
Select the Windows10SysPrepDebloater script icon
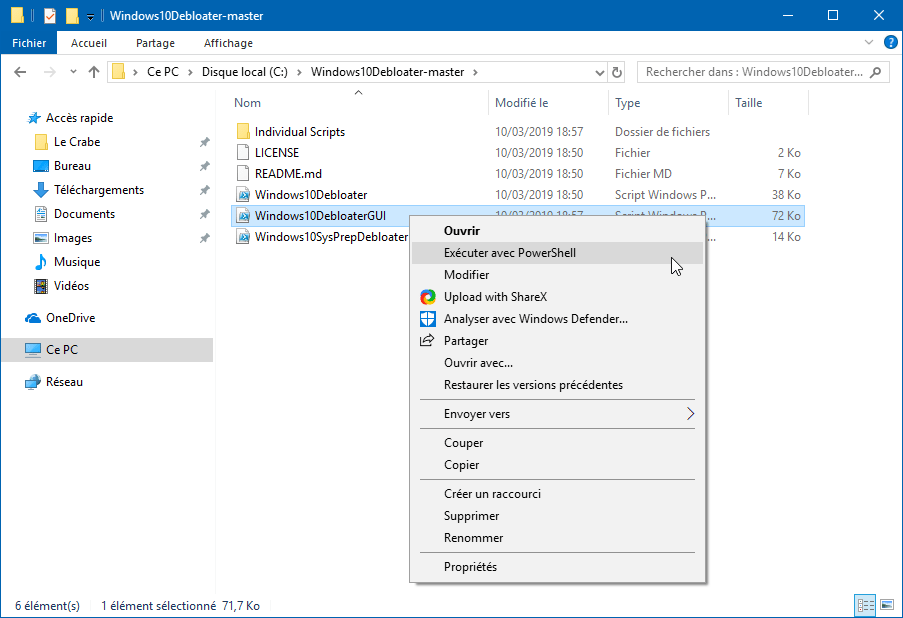pyautogui.click(x=244, y=237)
